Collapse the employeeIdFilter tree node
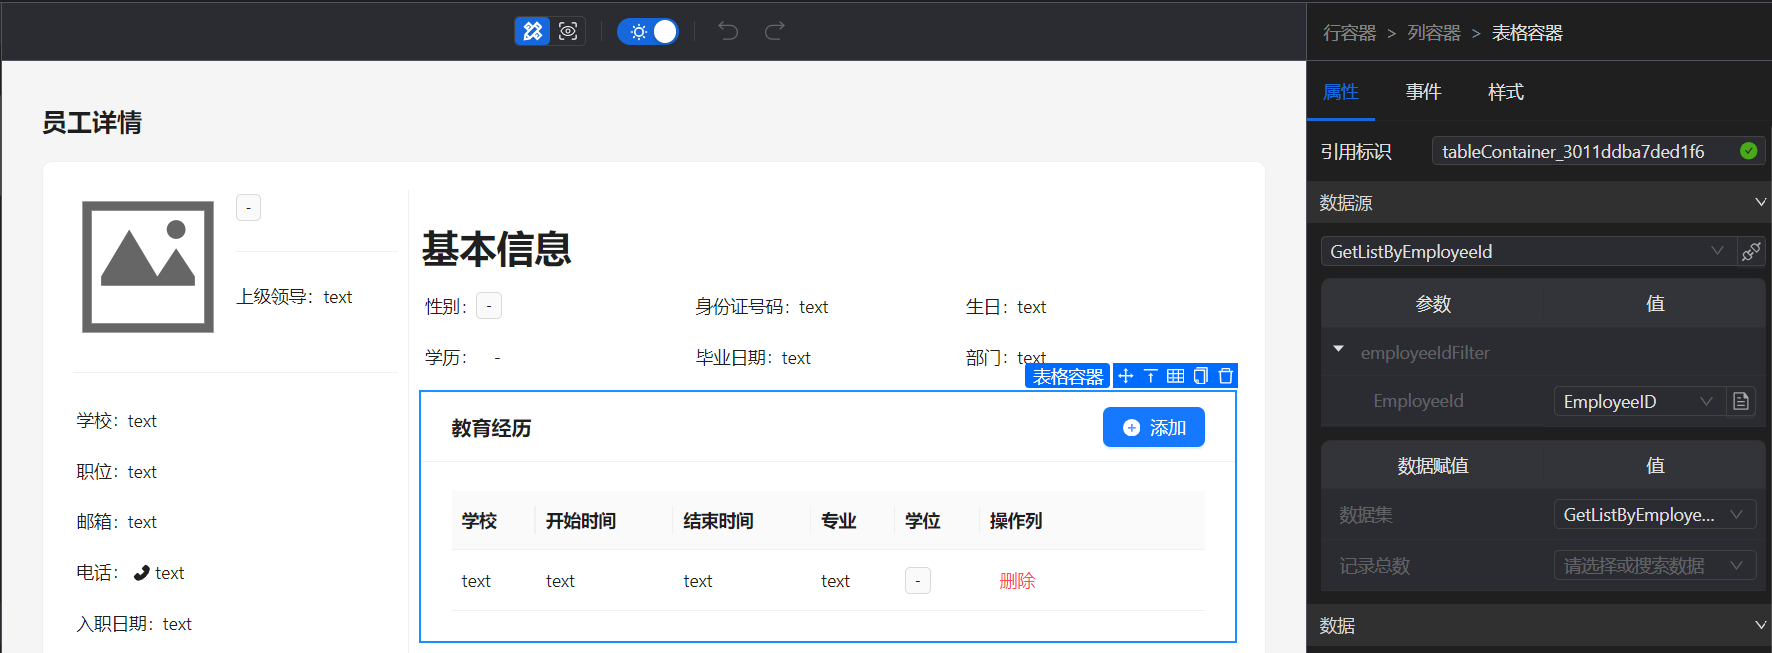Image resolution: width=1772 pixels, height=653 pixels. pyautogui.click(x=1338, y=349)
